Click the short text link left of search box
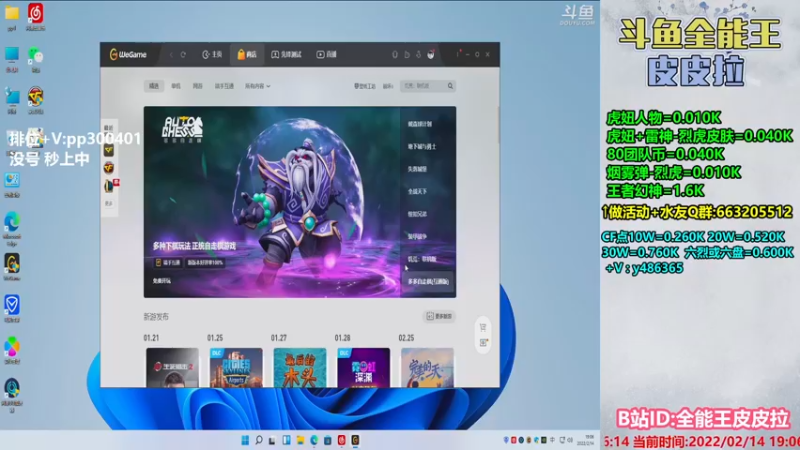 tap(388, 86)
